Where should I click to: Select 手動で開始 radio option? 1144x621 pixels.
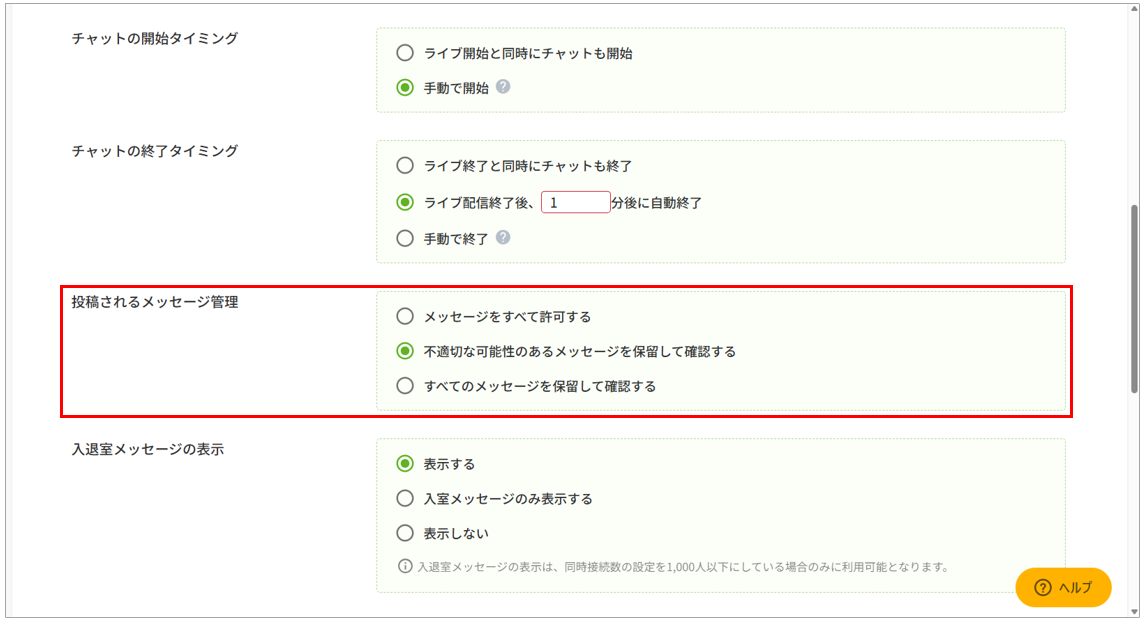pyautogui.click(x=405, y=88)
